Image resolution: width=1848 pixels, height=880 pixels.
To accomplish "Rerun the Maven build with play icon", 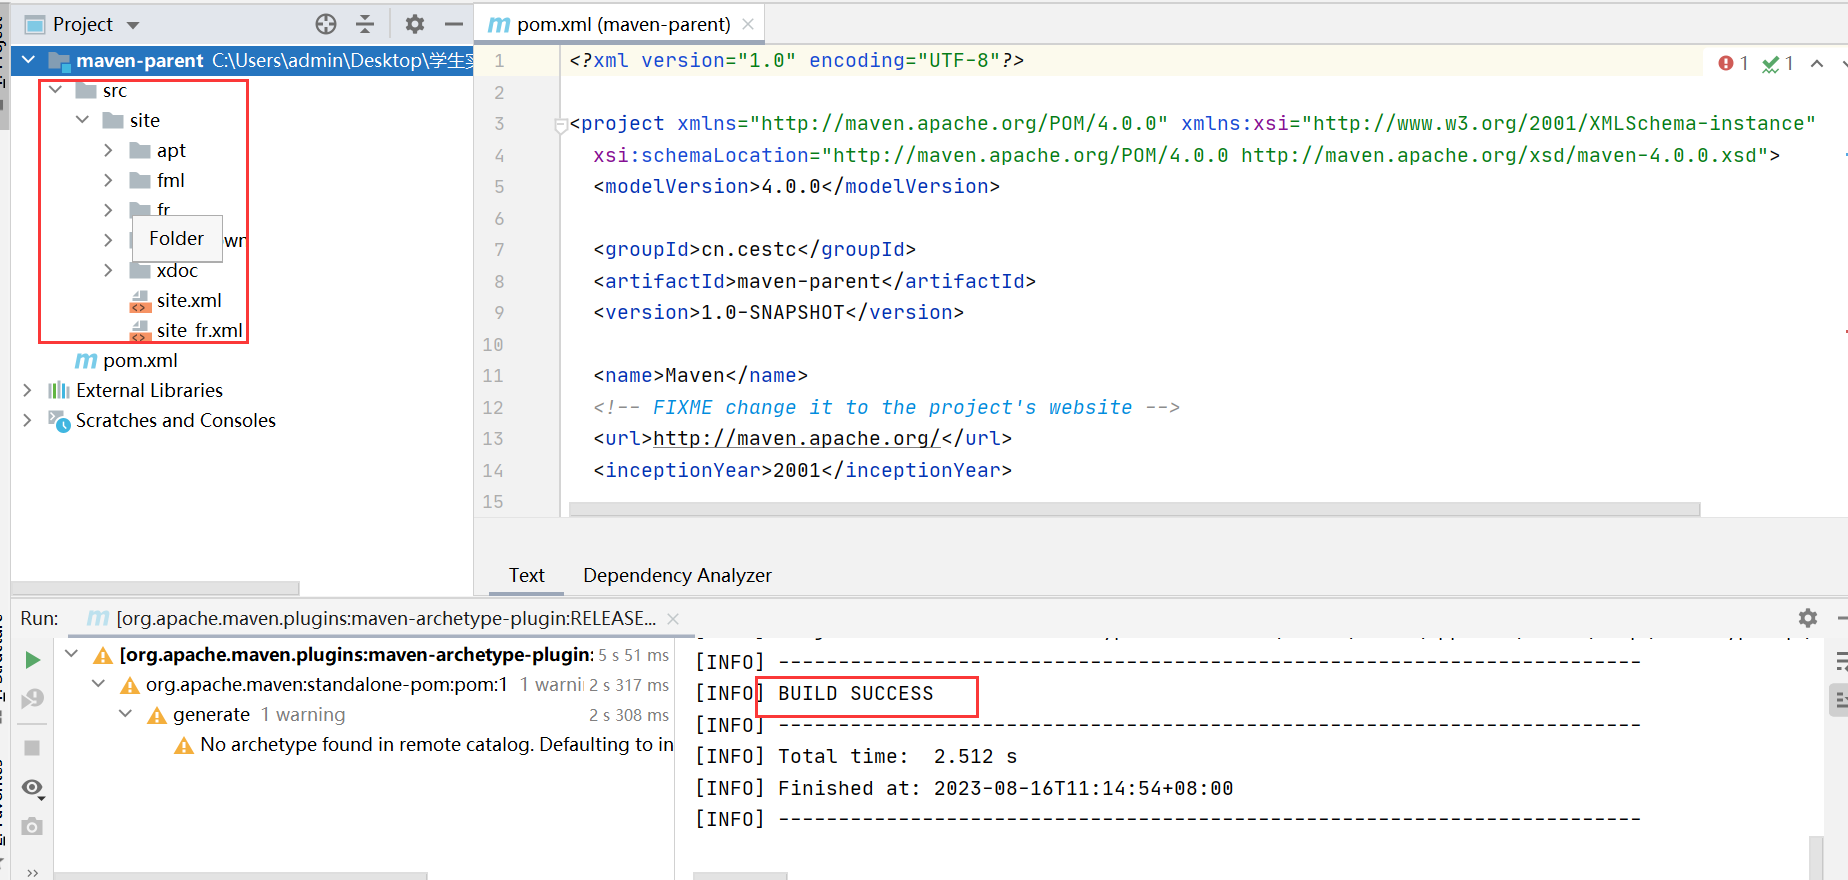I will pyautogui.click(x=32, y=660).
